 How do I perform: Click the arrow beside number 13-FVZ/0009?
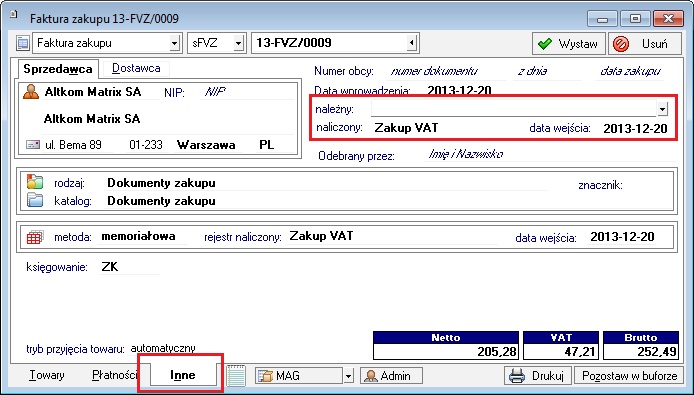pyautogui.click(x=412, y=43)
